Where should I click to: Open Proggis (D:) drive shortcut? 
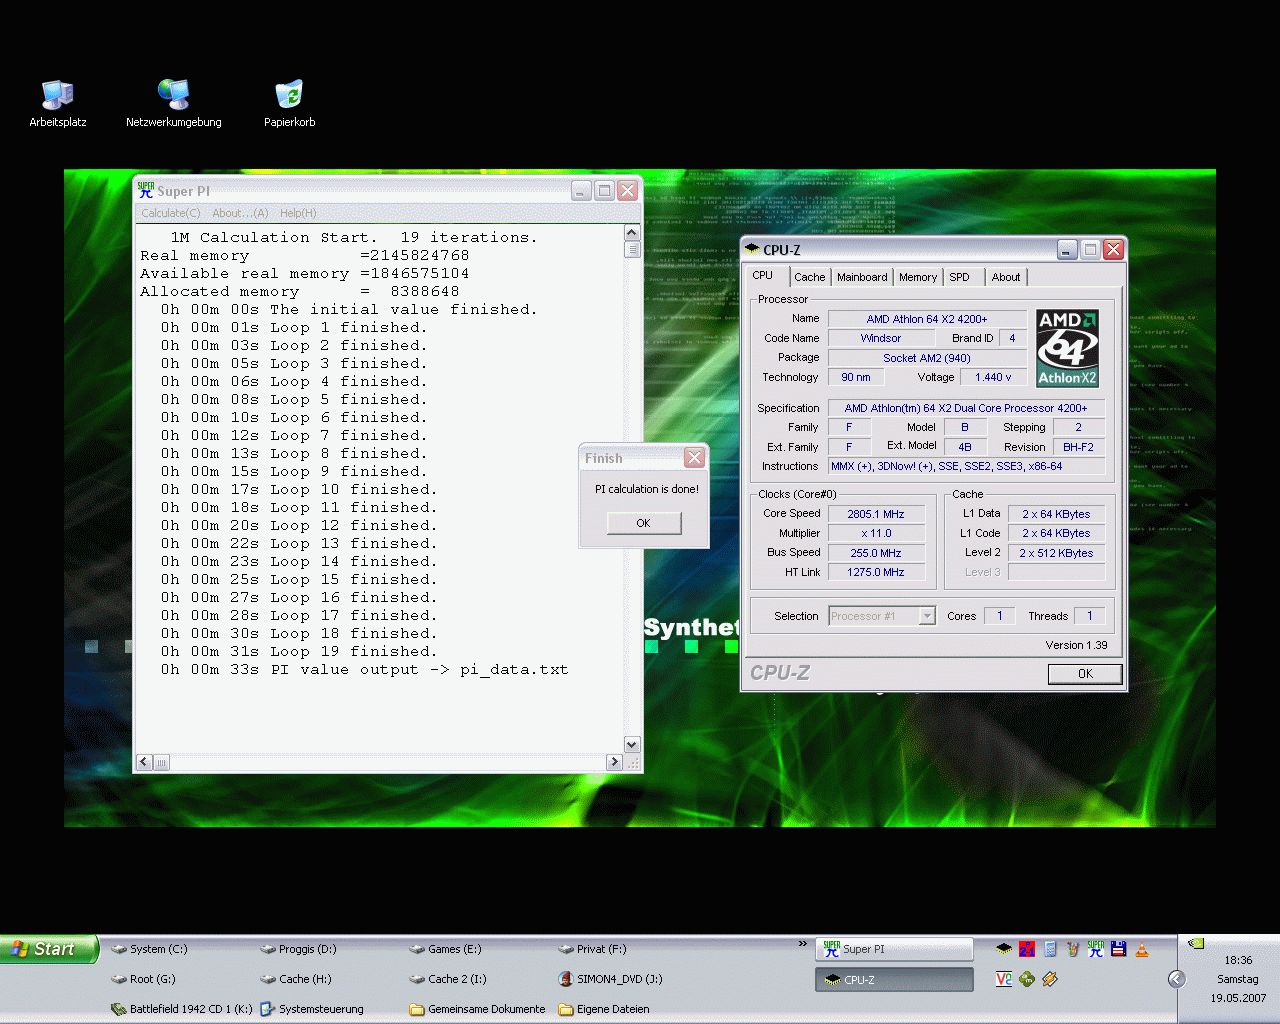[299, 949]
